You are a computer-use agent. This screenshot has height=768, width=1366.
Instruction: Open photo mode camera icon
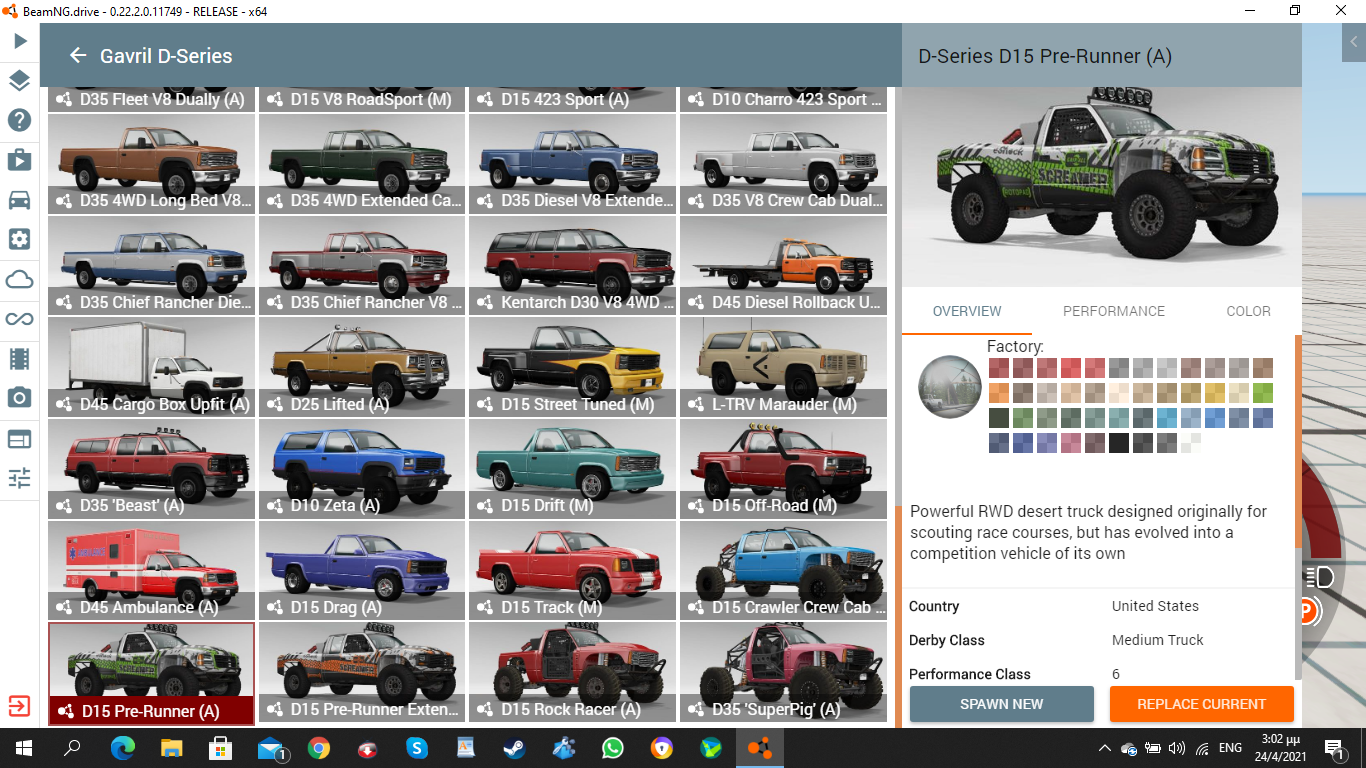point(20,398)
